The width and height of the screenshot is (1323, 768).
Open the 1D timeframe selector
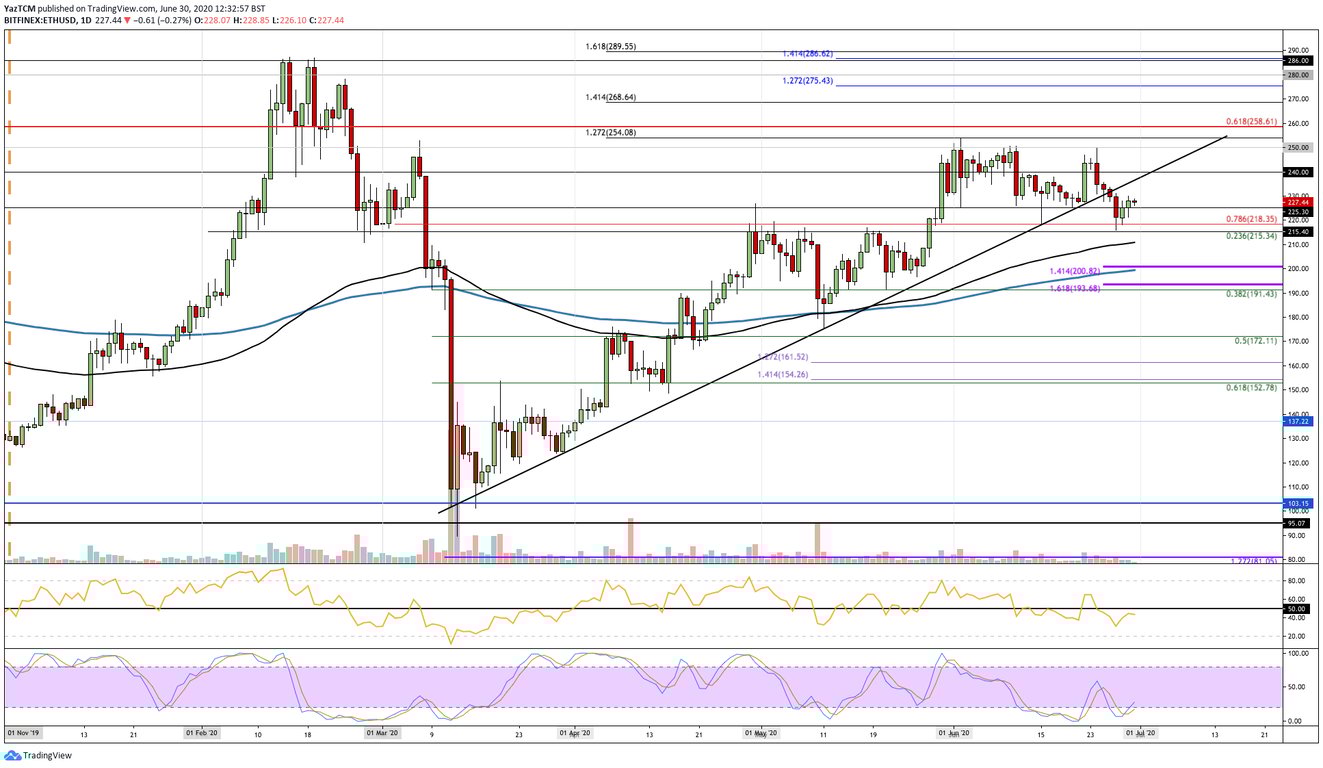[x=86, y=18]
